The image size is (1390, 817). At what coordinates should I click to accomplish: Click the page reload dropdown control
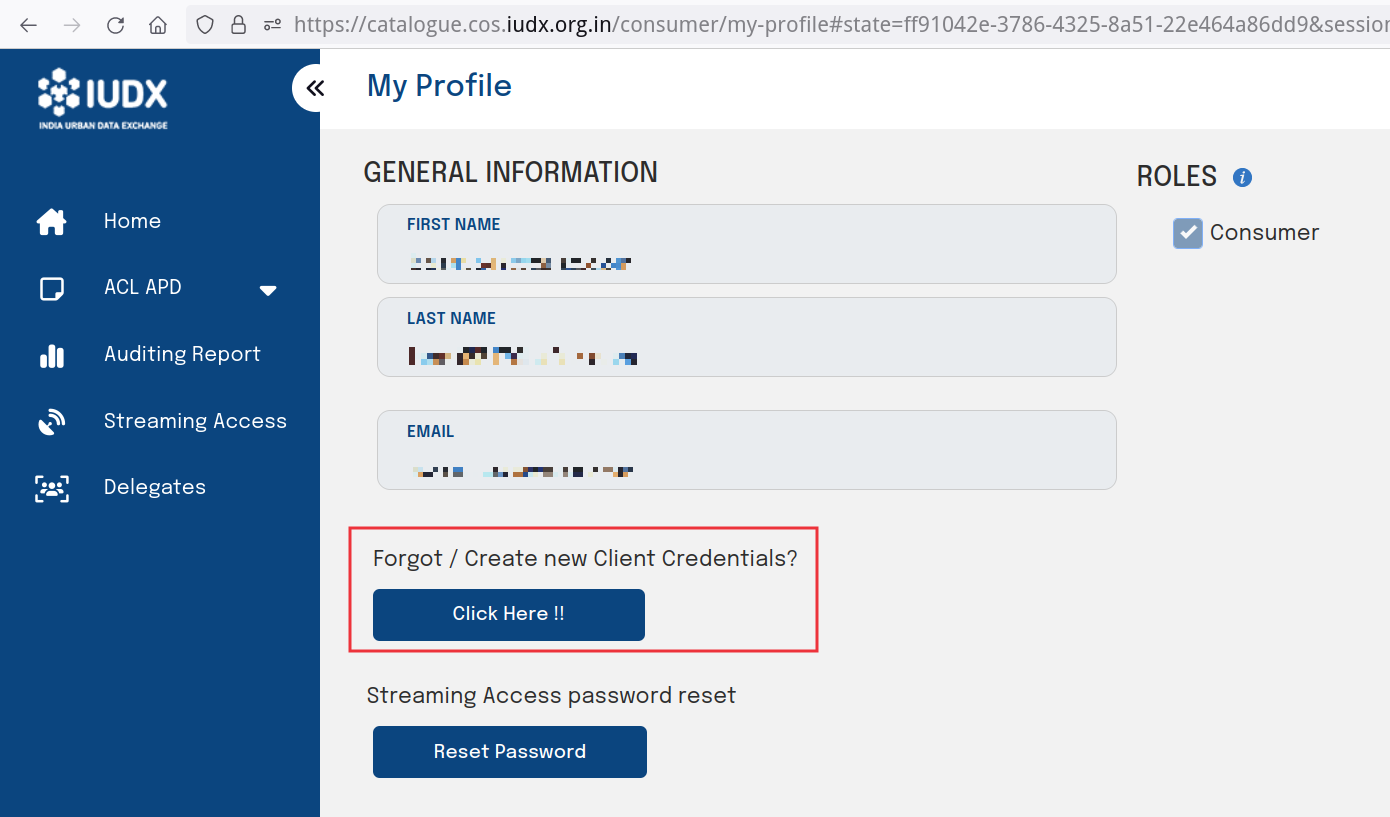coord(115,24)
